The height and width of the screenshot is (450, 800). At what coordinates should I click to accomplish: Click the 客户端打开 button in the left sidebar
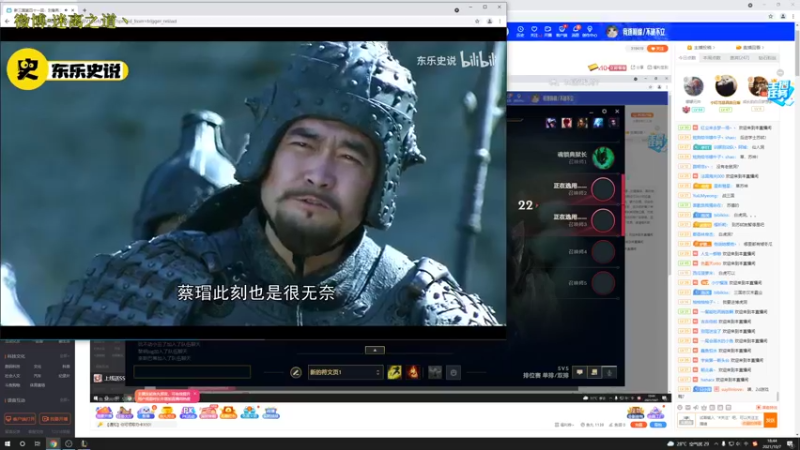(x=20, y=419)
